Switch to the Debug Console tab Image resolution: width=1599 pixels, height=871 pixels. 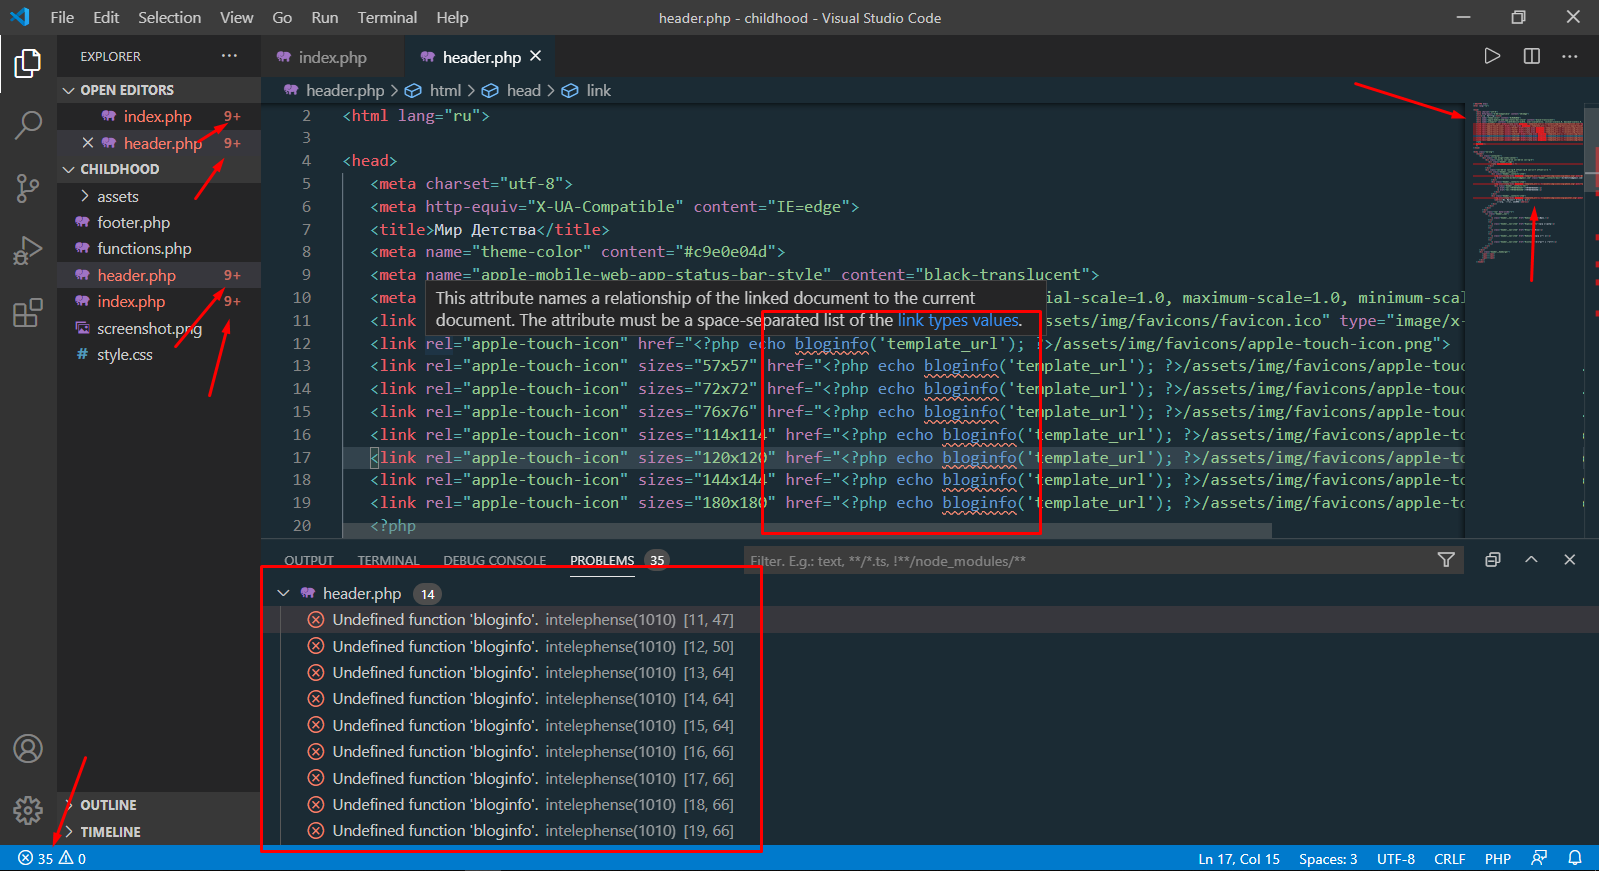[495, 560]
